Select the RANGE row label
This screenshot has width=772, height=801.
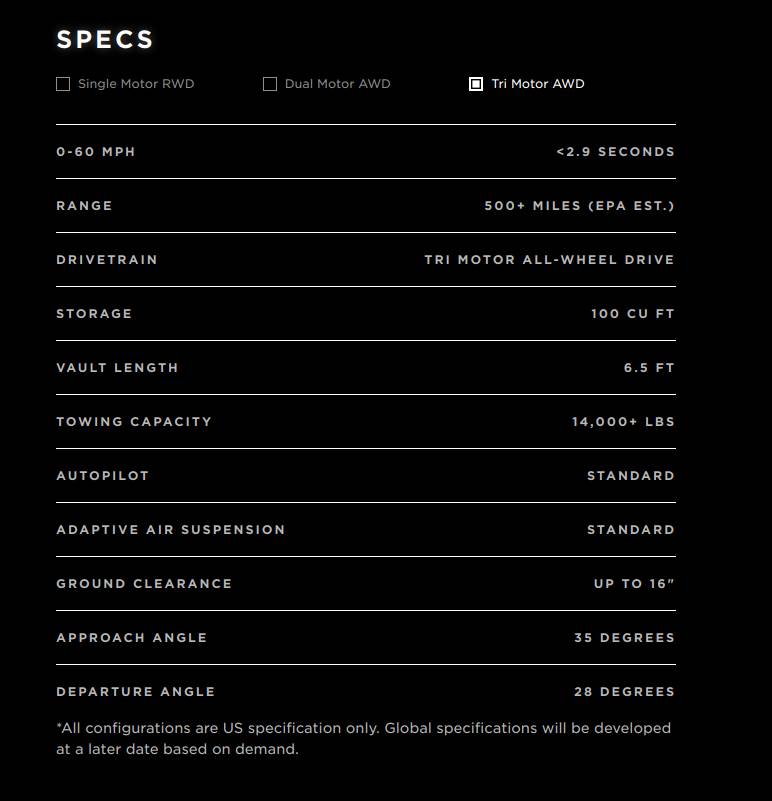pyautogui.click(x=85, y=206)
